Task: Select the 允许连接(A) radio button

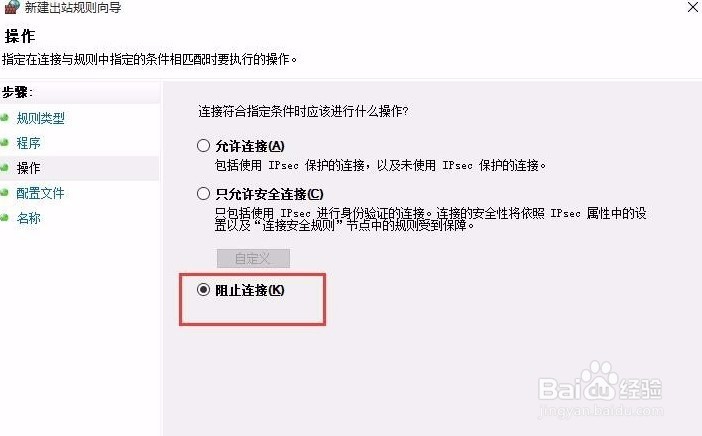Action: [x=203, y=145]
